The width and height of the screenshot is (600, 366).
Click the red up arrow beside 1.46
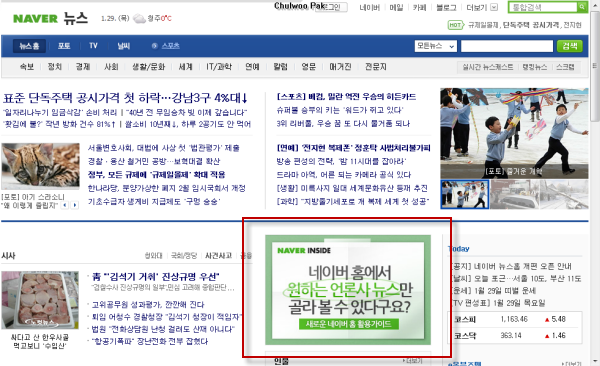(547, 336)
